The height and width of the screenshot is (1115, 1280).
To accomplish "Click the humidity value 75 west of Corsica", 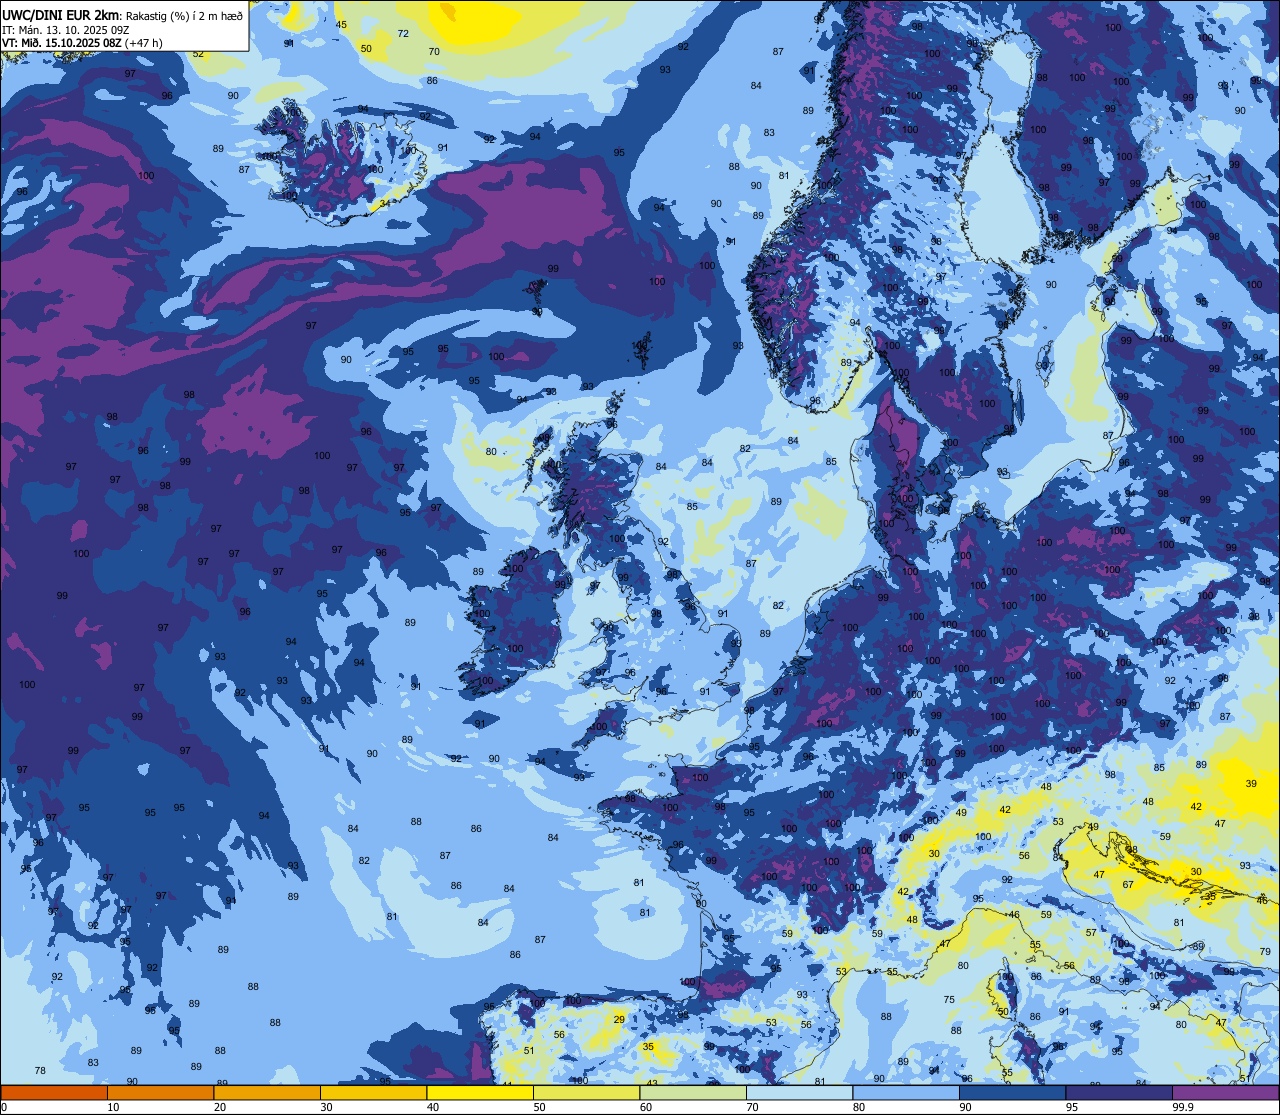I will click(949, 1000).
